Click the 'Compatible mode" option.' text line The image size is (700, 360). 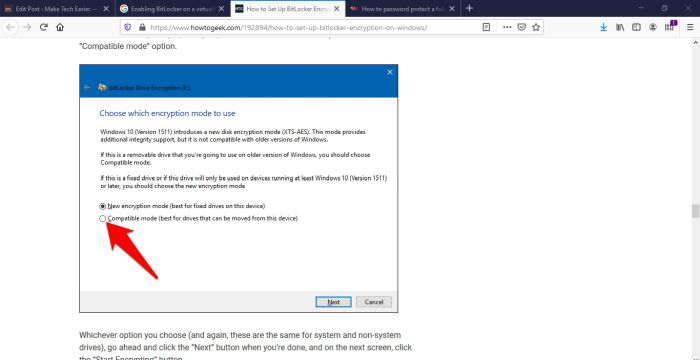(128, 46)
